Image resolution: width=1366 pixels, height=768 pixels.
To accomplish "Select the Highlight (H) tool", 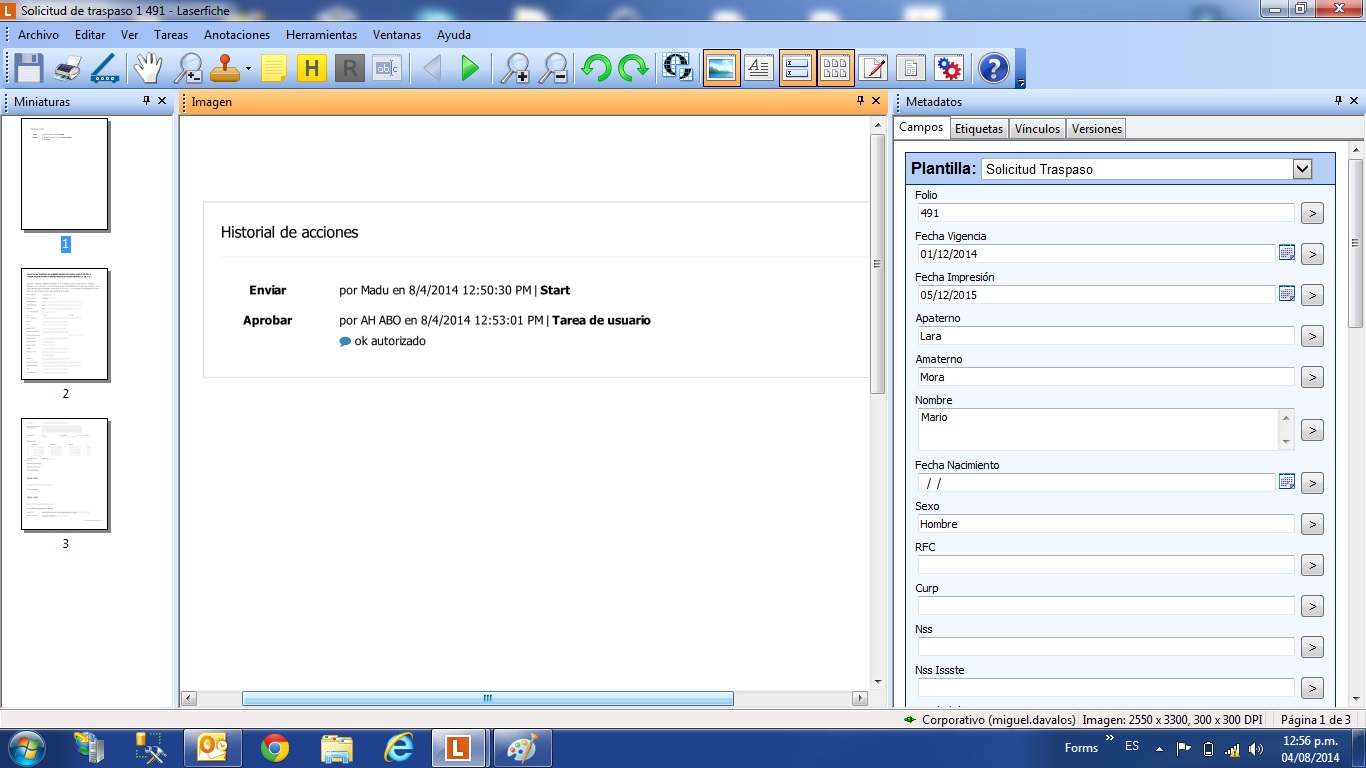I will tap(312, 68).
